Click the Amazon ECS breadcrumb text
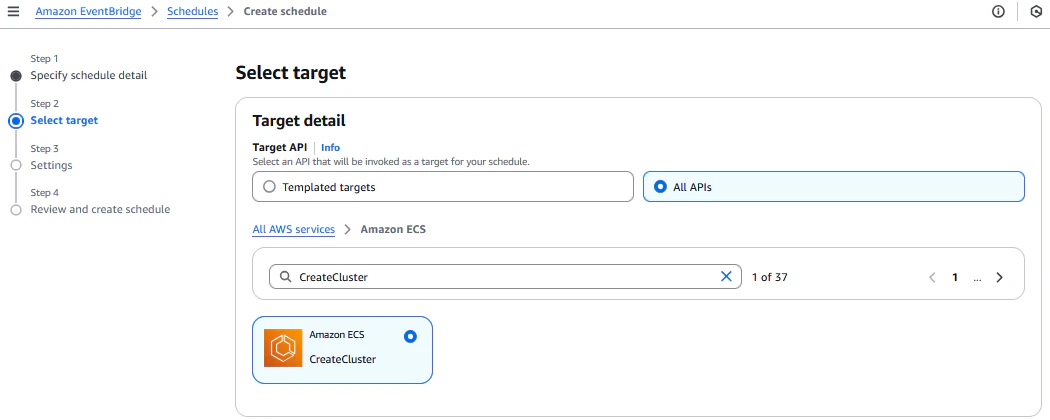Image resolution: width=1050 pixels, height=420 pixels. pos(393,229)
